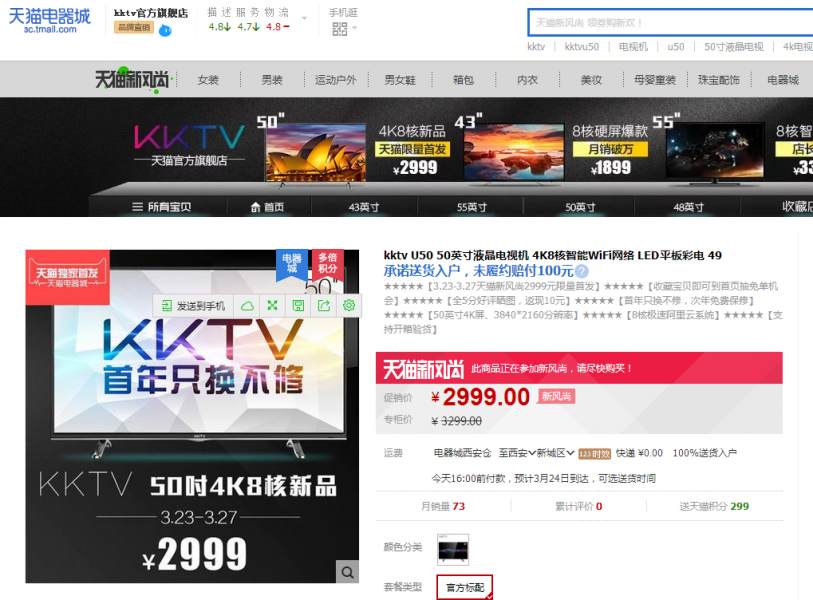Click the 累计评价 0 reviews link
This screenshot has height=600, width=813.
[x=579, y=506]
